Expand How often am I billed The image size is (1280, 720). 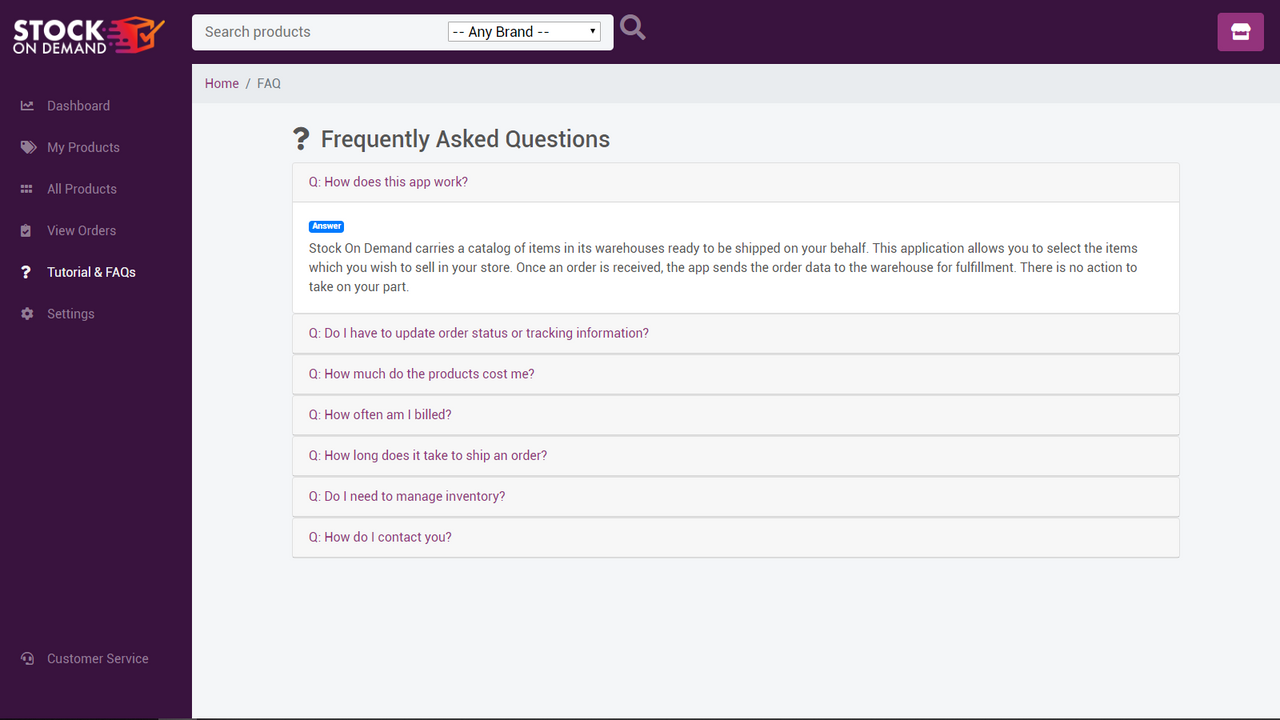pyautogui.click(x=380, y=415)
